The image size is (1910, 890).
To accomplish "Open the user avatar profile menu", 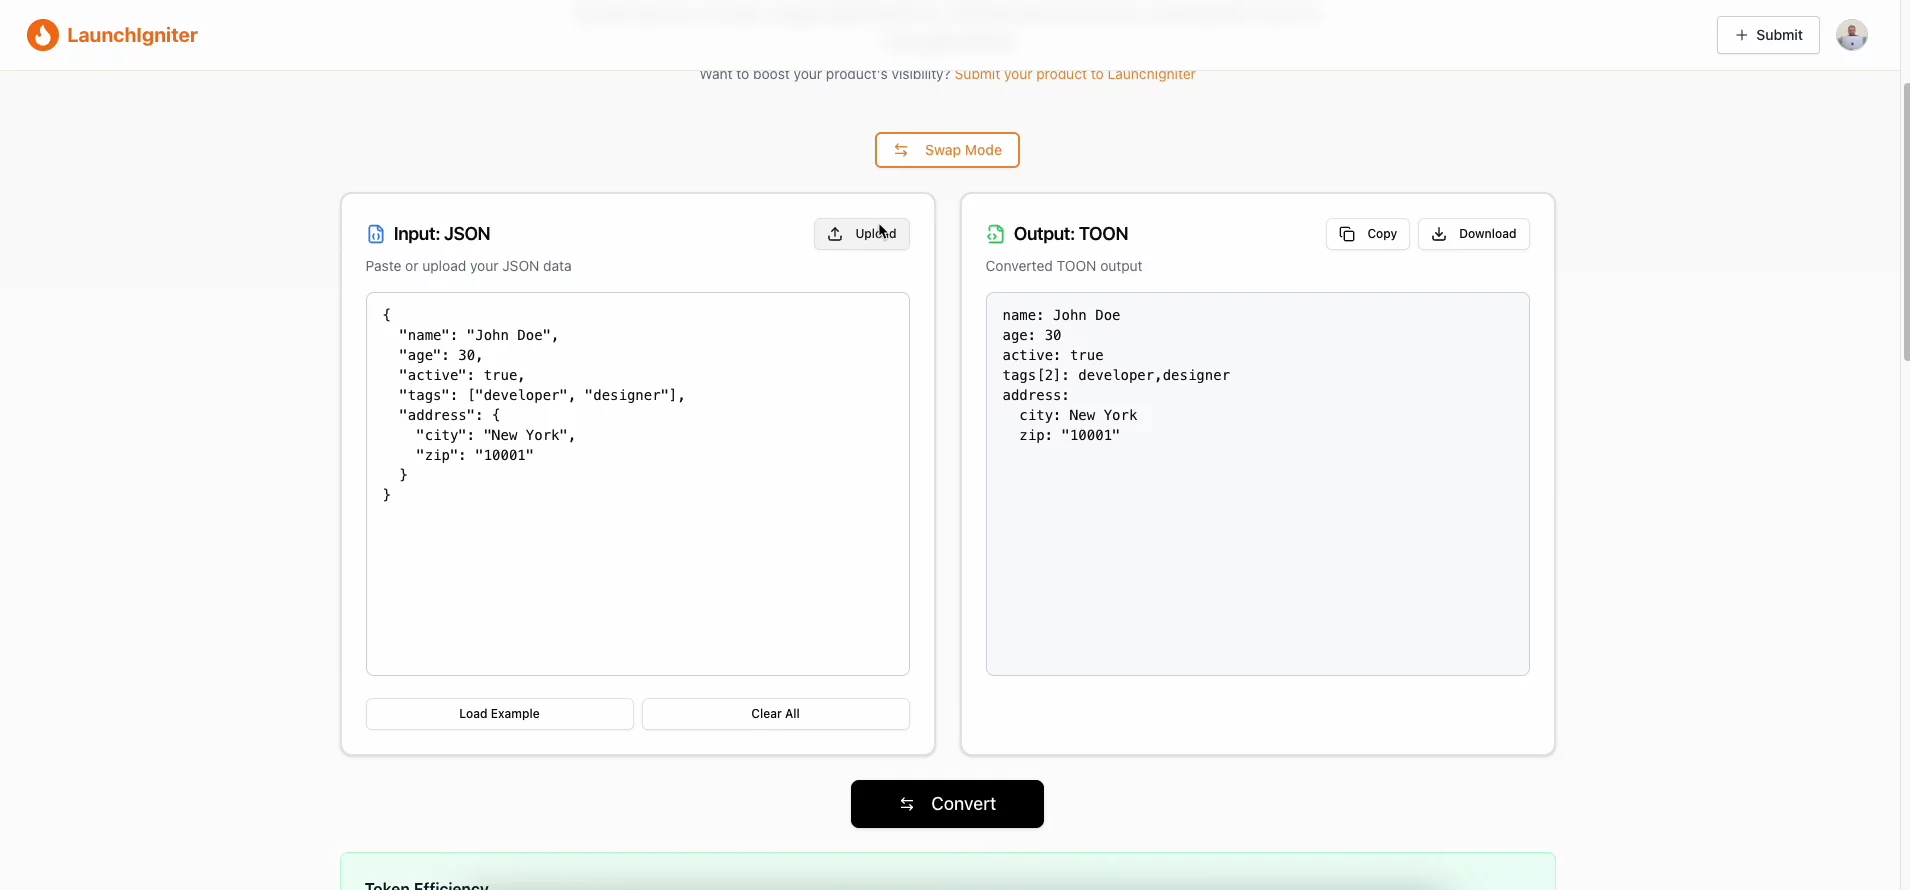I will click(x=1852, y=35).
